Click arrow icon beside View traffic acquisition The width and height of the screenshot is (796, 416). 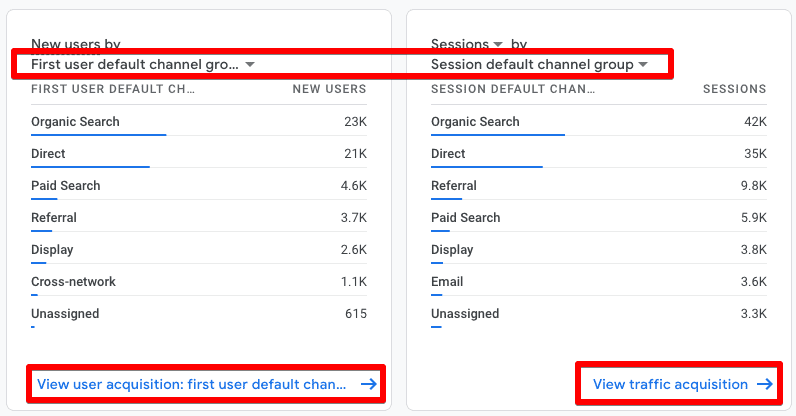click(x=765, y=384)
